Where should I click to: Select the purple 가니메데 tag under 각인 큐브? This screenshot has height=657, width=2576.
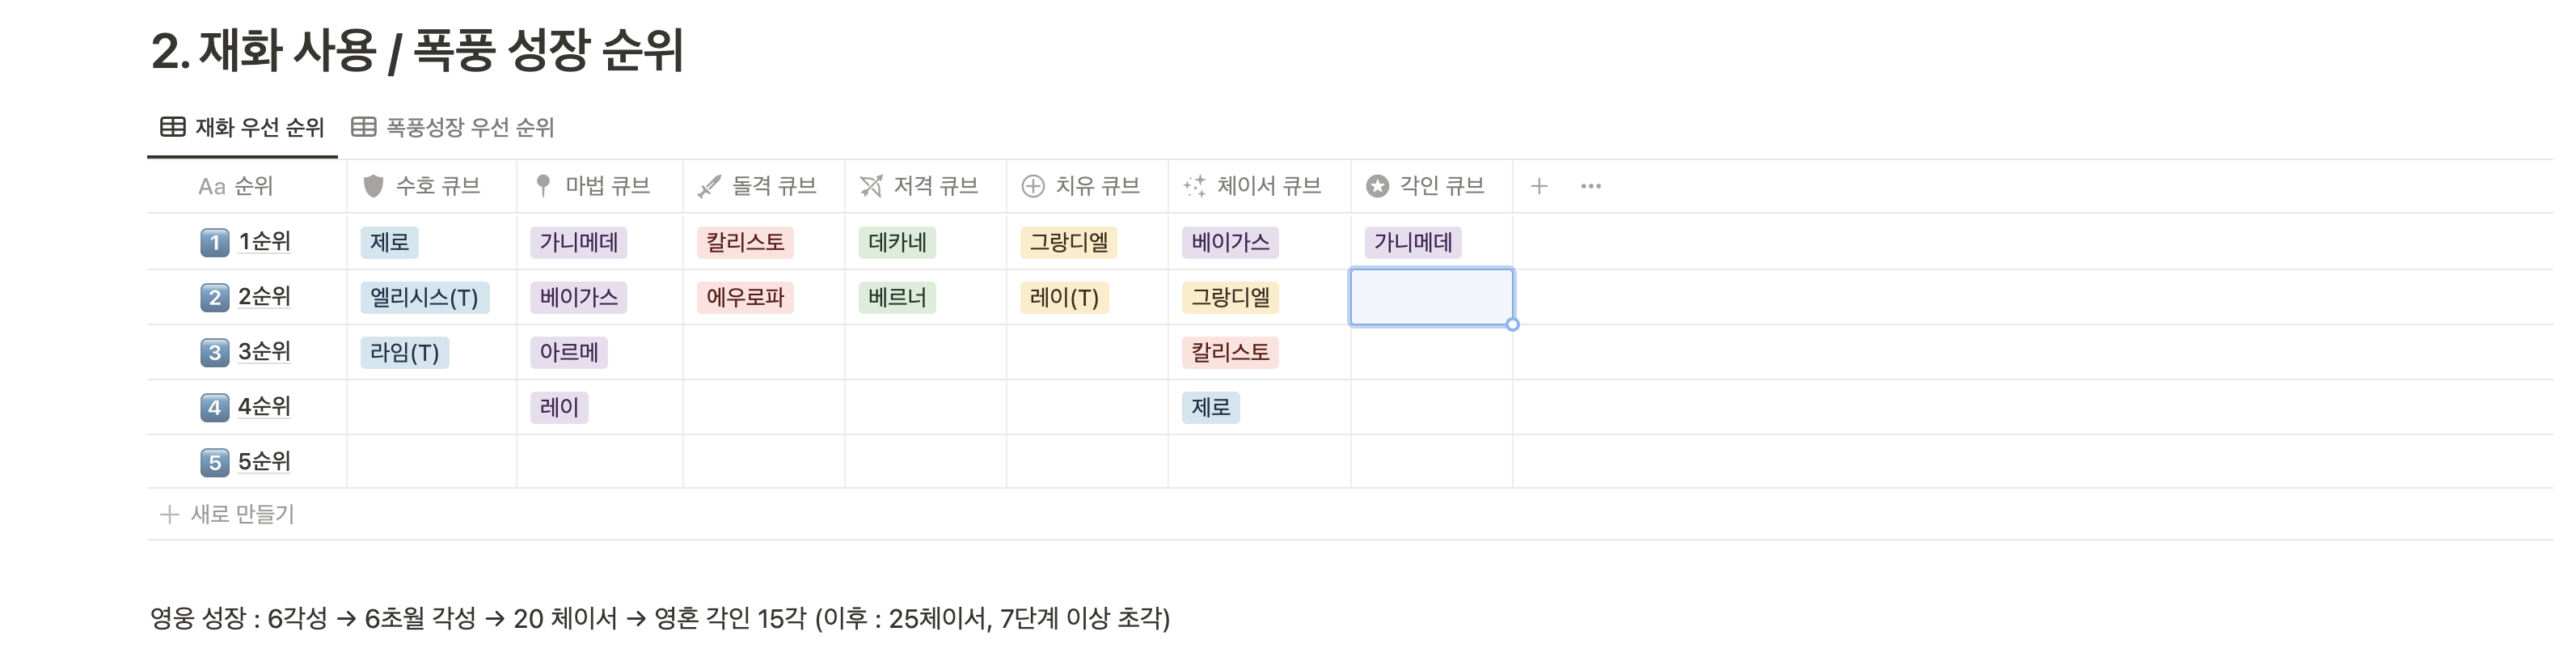coord(1412,242)
